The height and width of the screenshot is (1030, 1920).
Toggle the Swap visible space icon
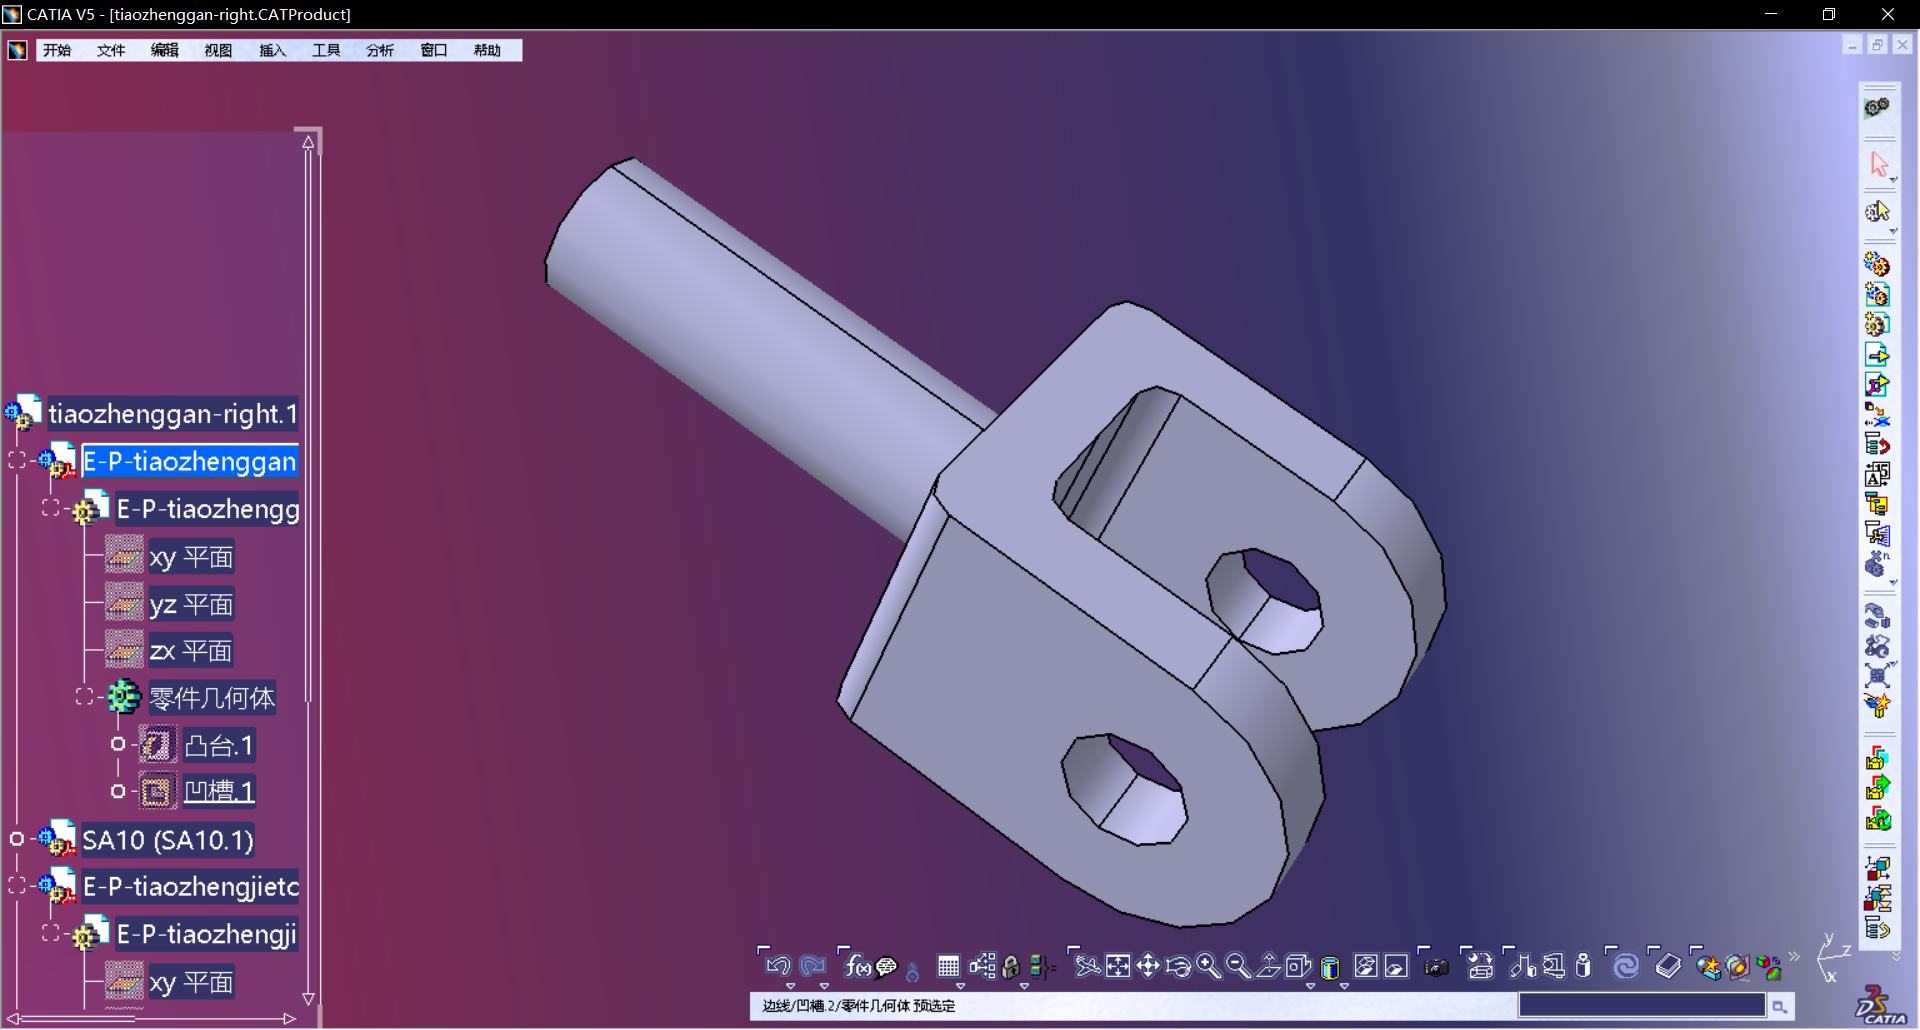coord(1396,966)
